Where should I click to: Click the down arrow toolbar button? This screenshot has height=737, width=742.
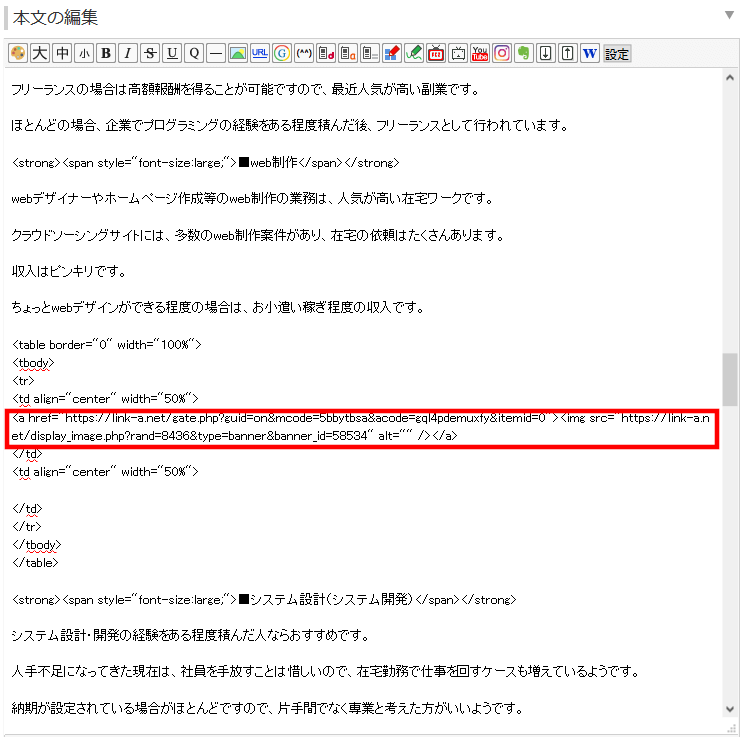tap(546, 53)
